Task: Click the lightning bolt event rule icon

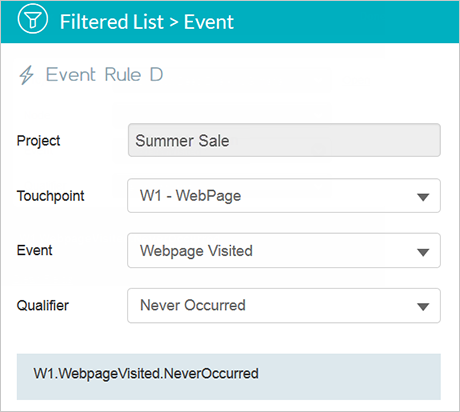Action: 26,75
